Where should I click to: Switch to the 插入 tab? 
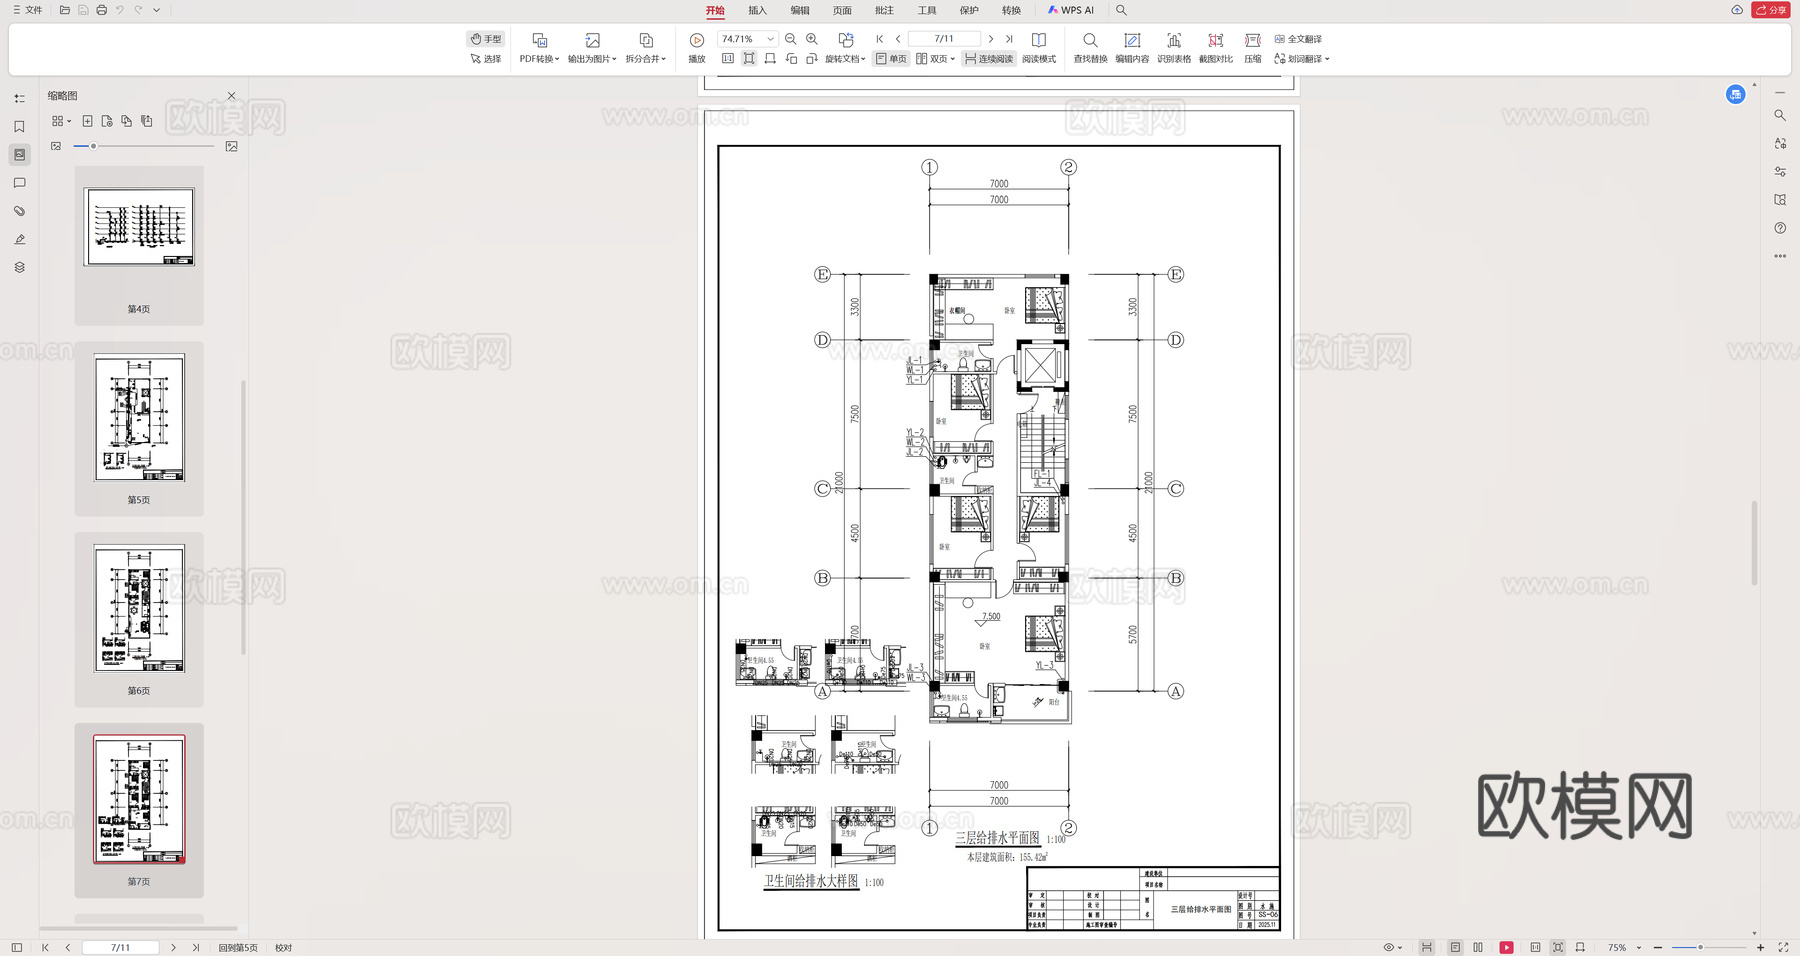click(757, 10)
